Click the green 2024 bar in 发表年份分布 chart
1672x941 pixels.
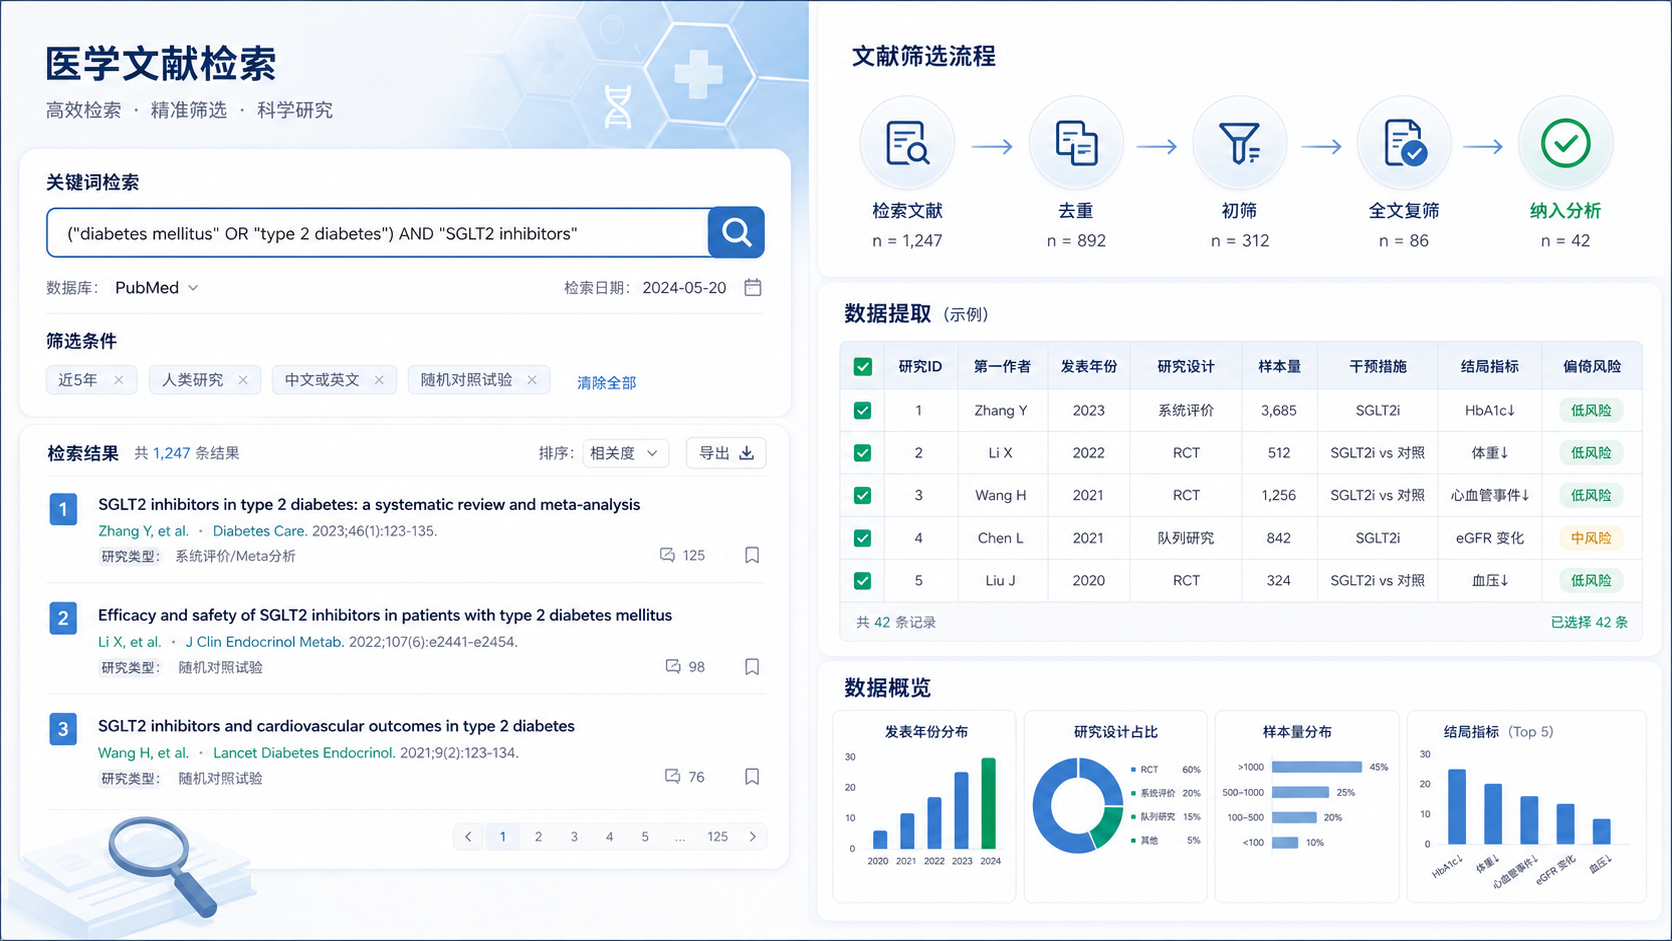pos(989,803)
